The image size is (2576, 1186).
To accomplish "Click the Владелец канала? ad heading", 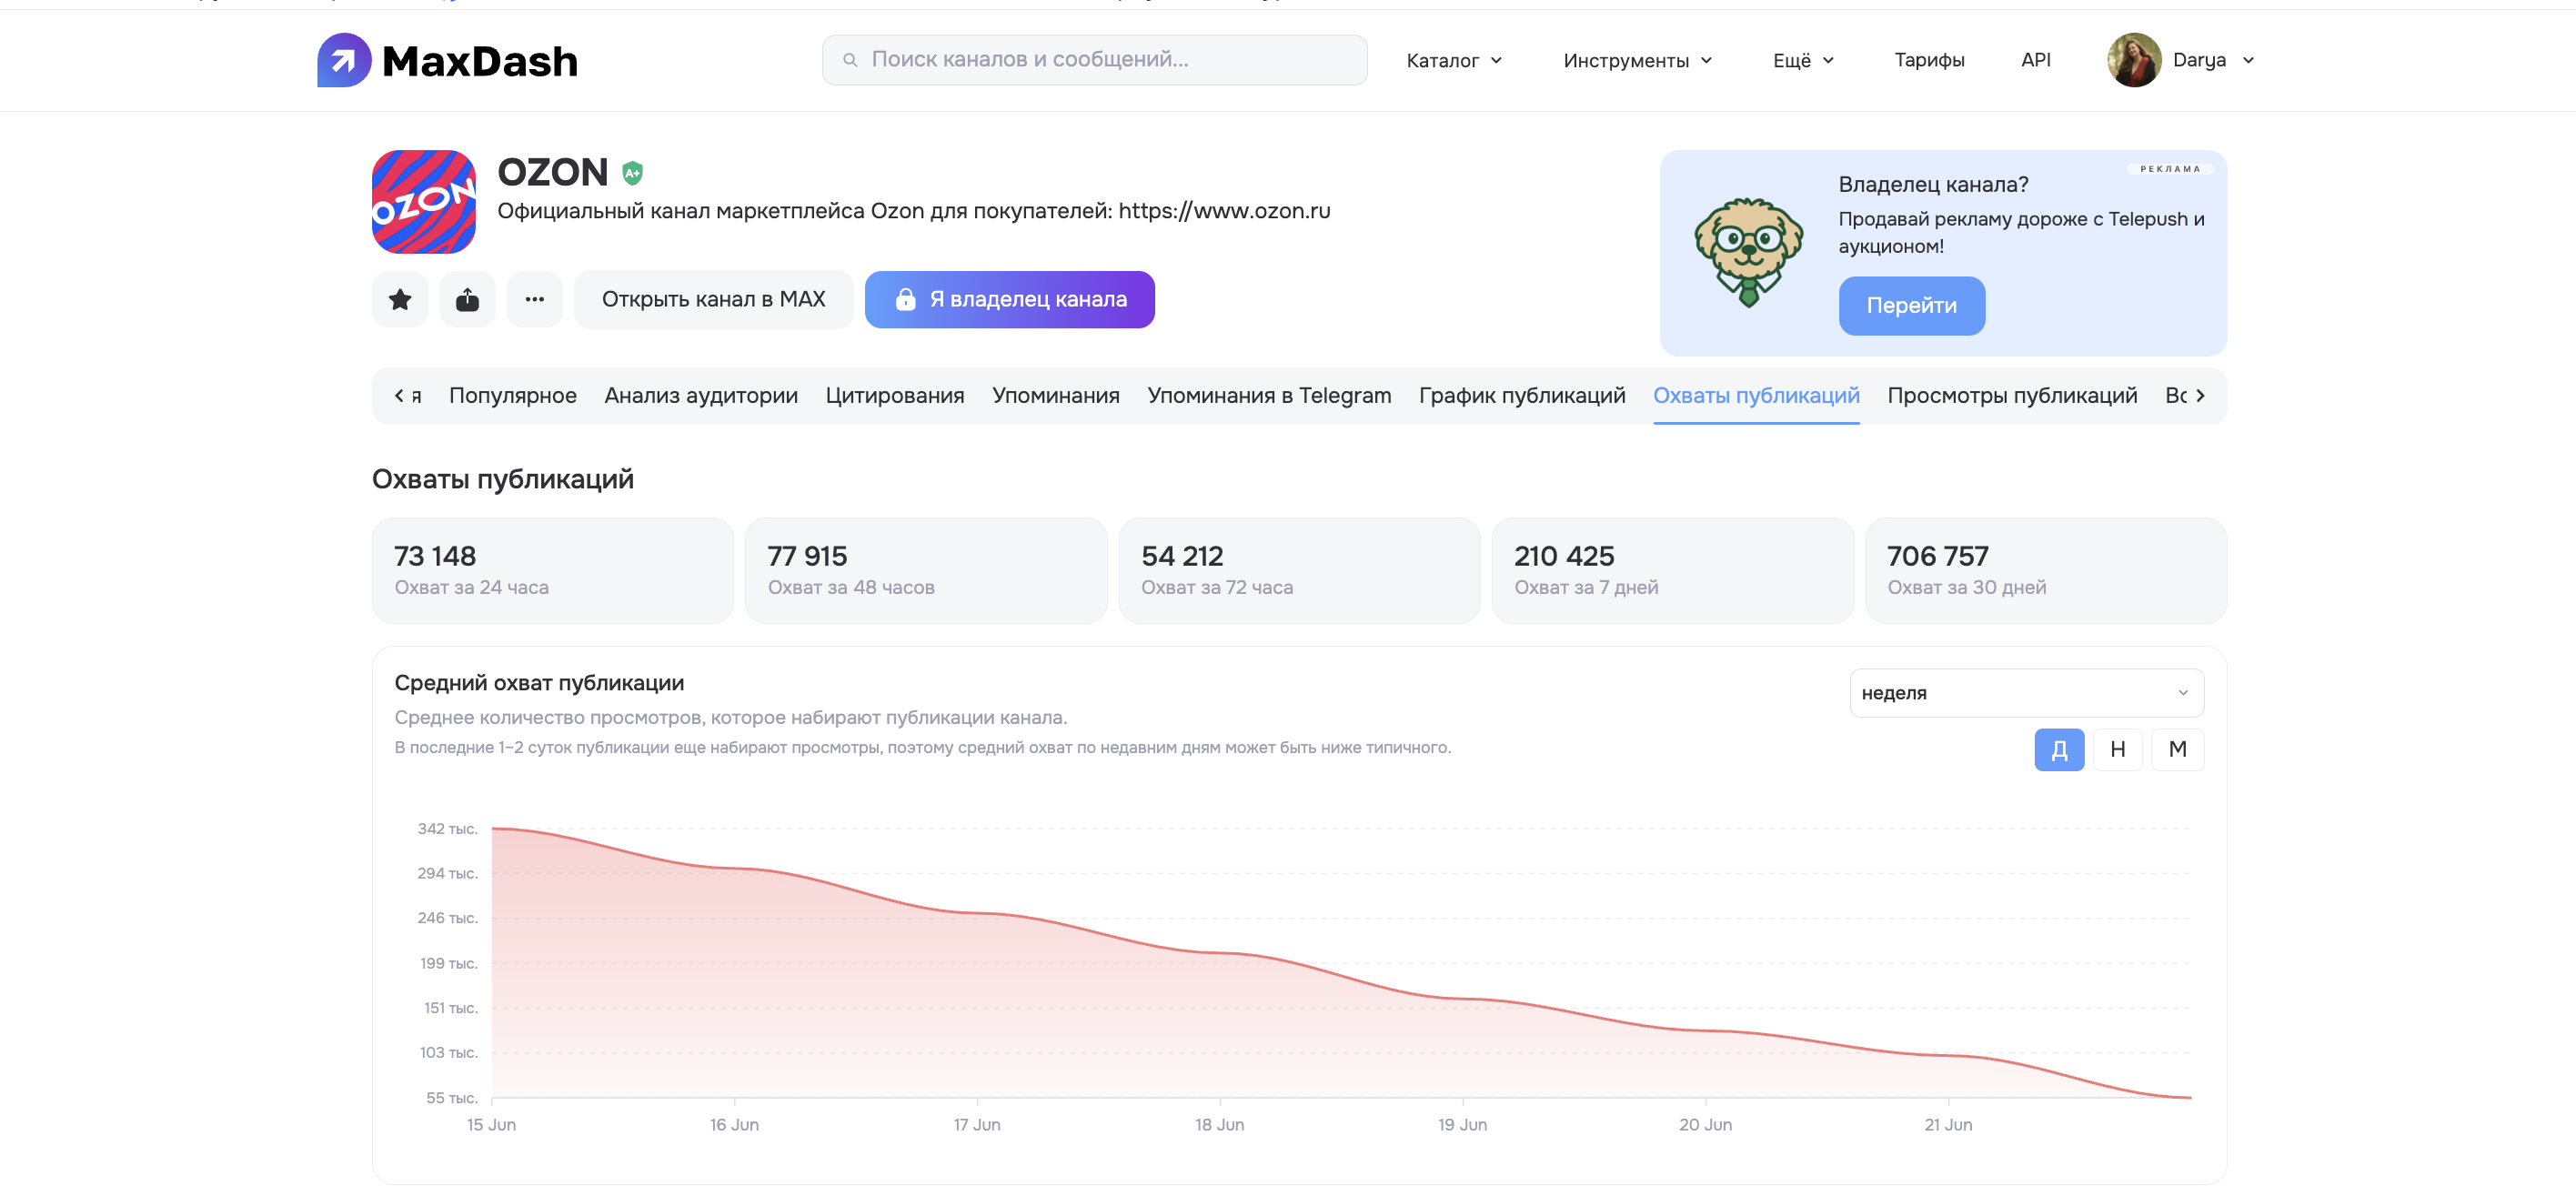I will click(x=1933, y=185).
